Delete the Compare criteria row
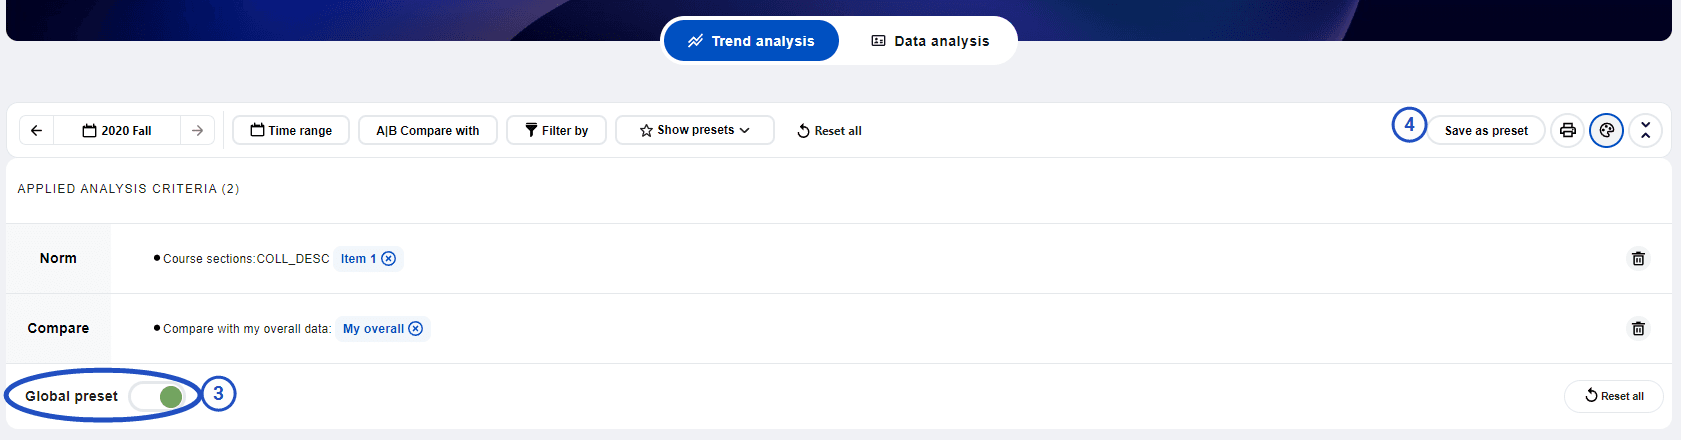The width and height of the screenshot is (1681, 440). [1638, 329]
